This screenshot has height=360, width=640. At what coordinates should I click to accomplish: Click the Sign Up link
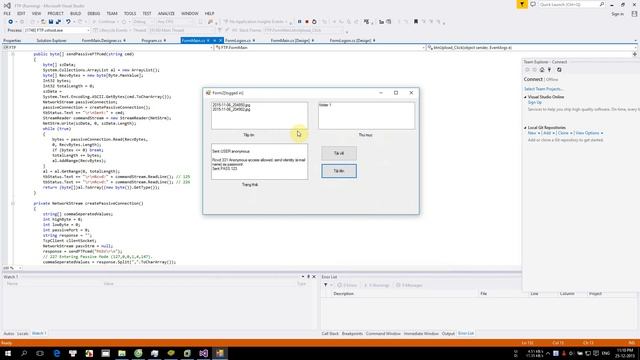[535, 102]
